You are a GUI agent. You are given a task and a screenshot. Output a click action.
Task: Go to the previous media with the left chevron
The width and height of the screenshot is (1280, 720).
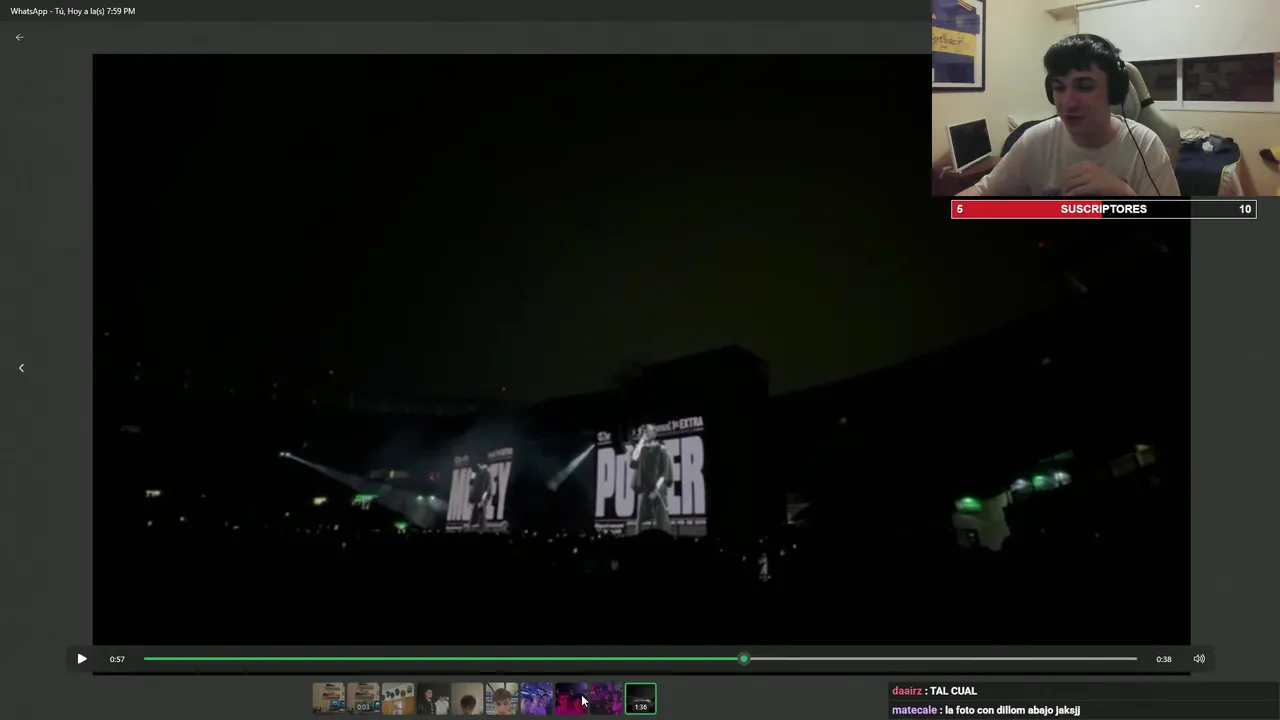click(21, 368)
